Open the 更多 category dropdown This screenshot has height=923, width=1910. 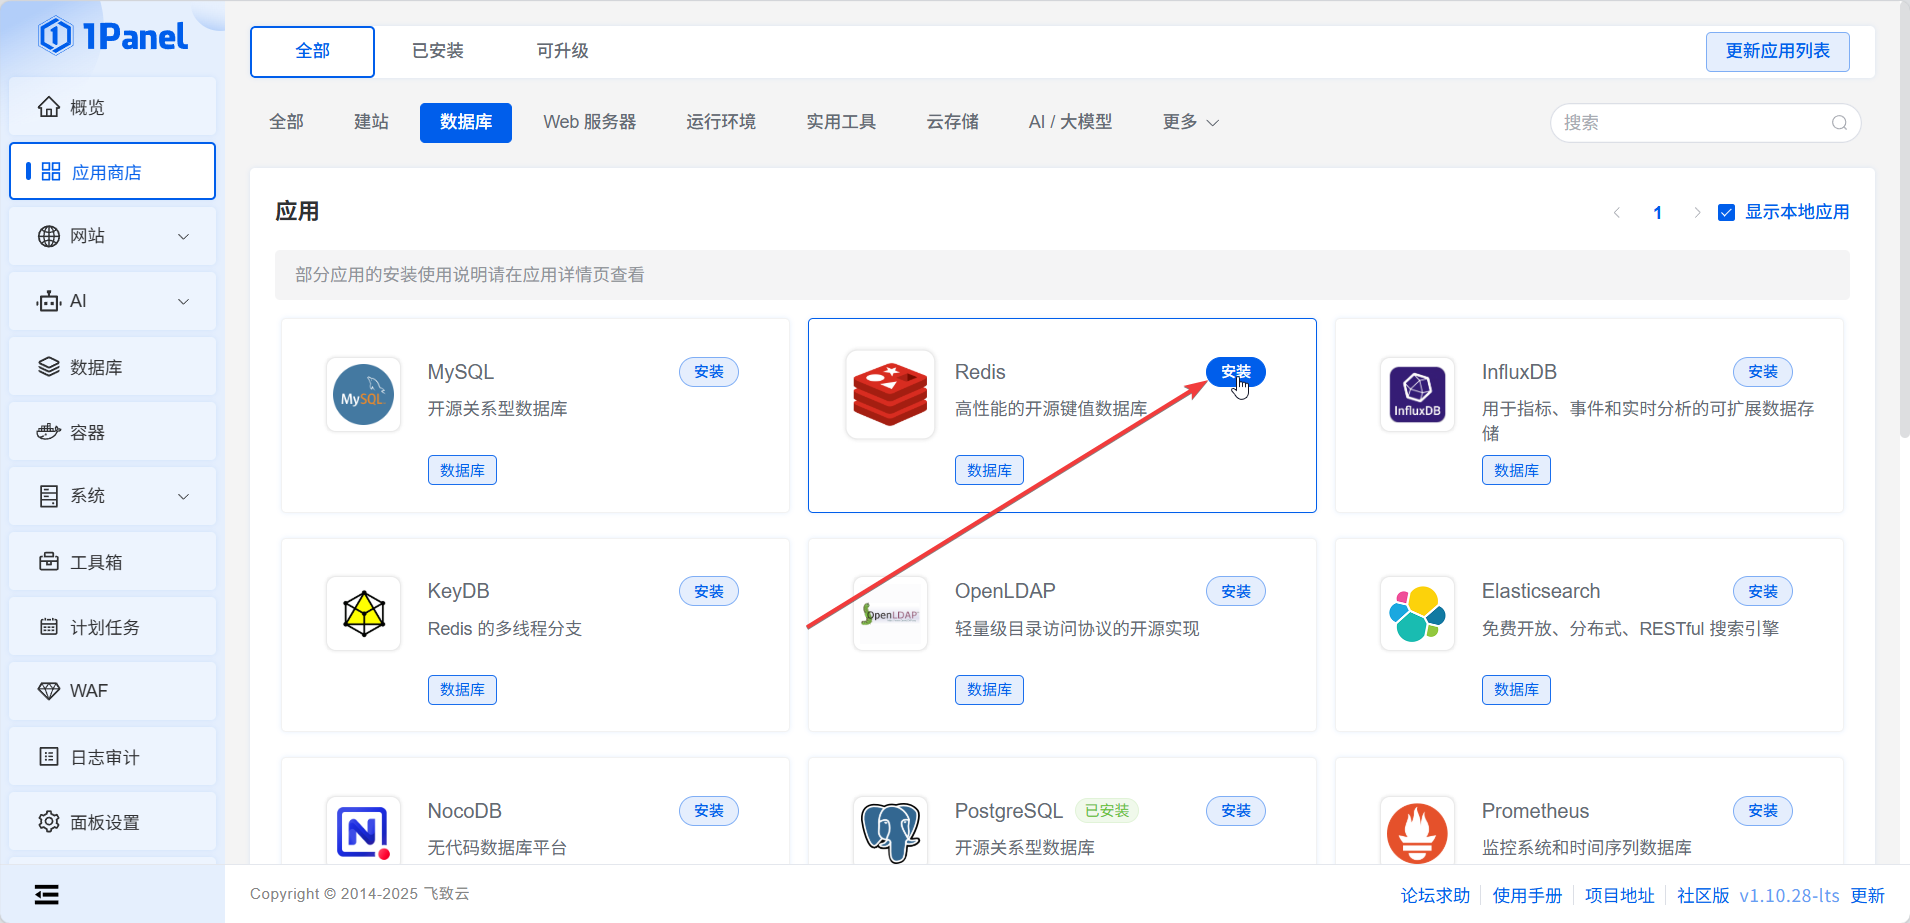[1190, 122]
